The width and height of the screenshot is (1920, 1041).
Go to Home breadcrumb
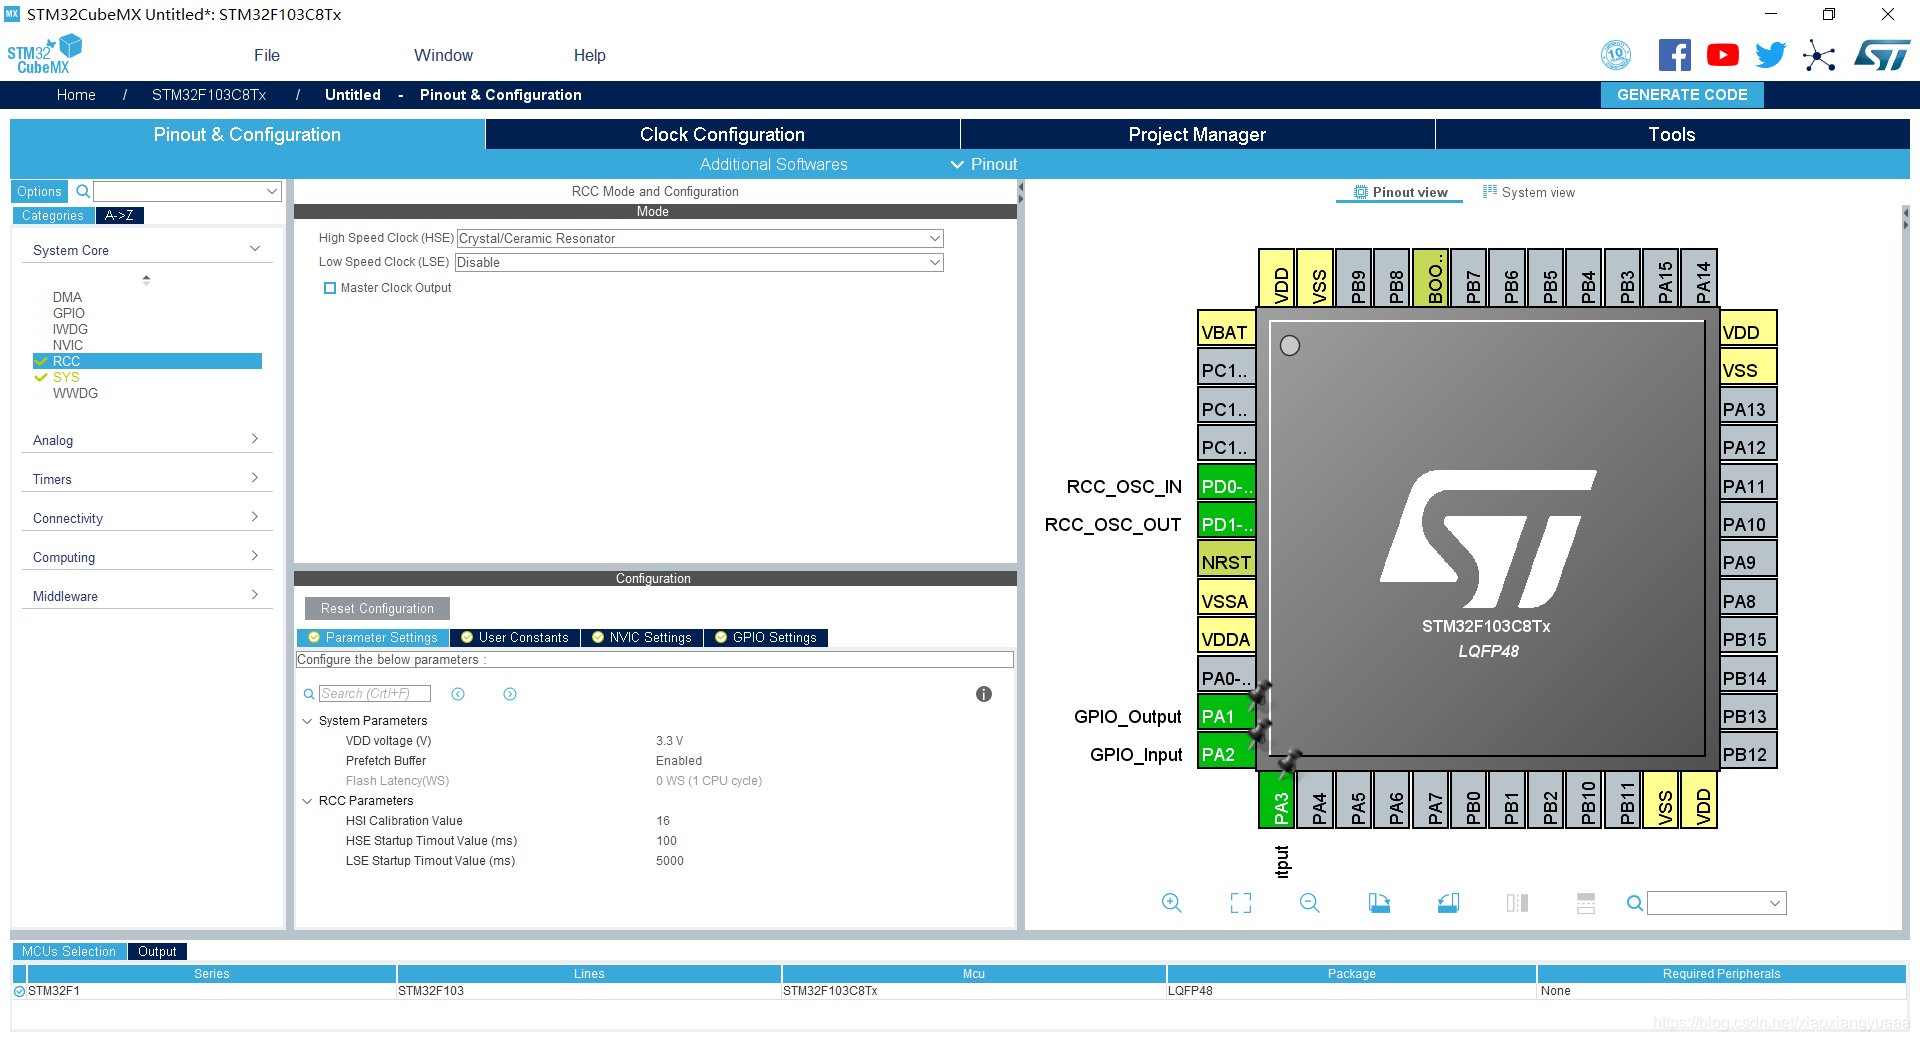[x=76, y=95]
